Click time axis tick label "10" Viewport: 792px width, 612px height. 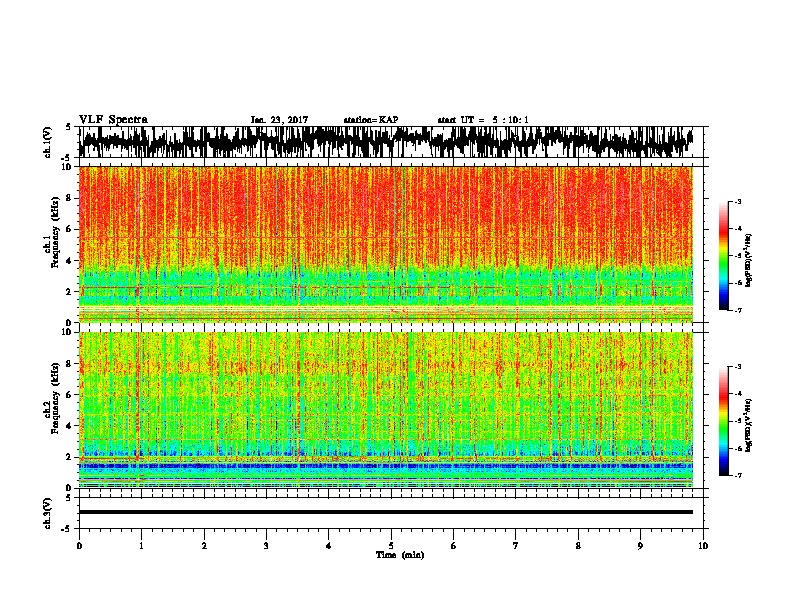[703, 545]
